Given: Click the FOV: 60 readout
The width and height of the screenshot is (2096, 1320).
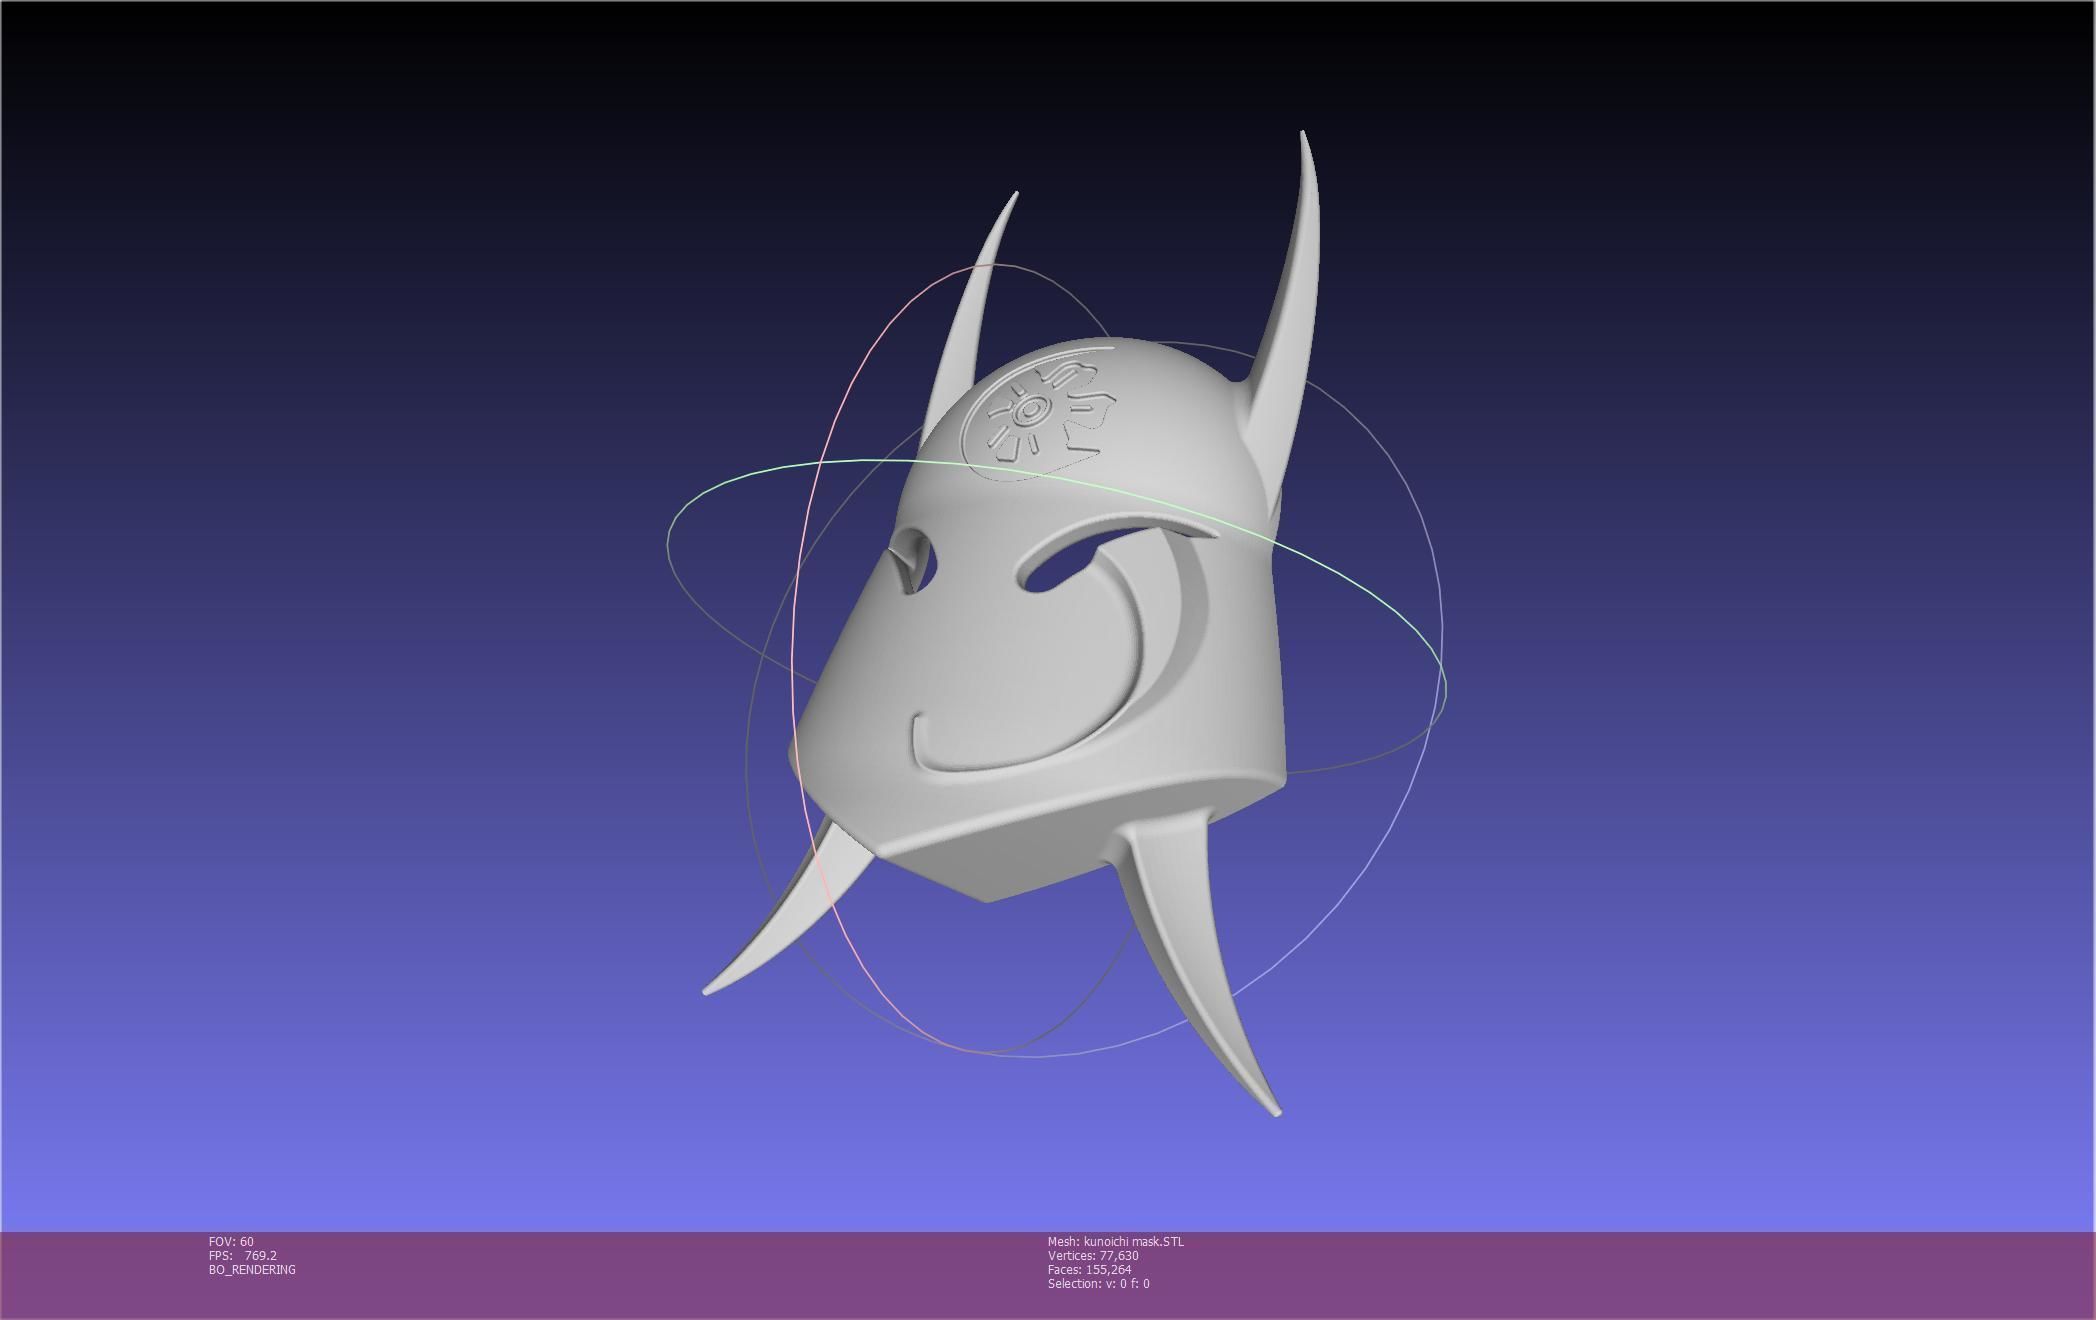Looking at the screenshot, I should (x=231, y=1242).
